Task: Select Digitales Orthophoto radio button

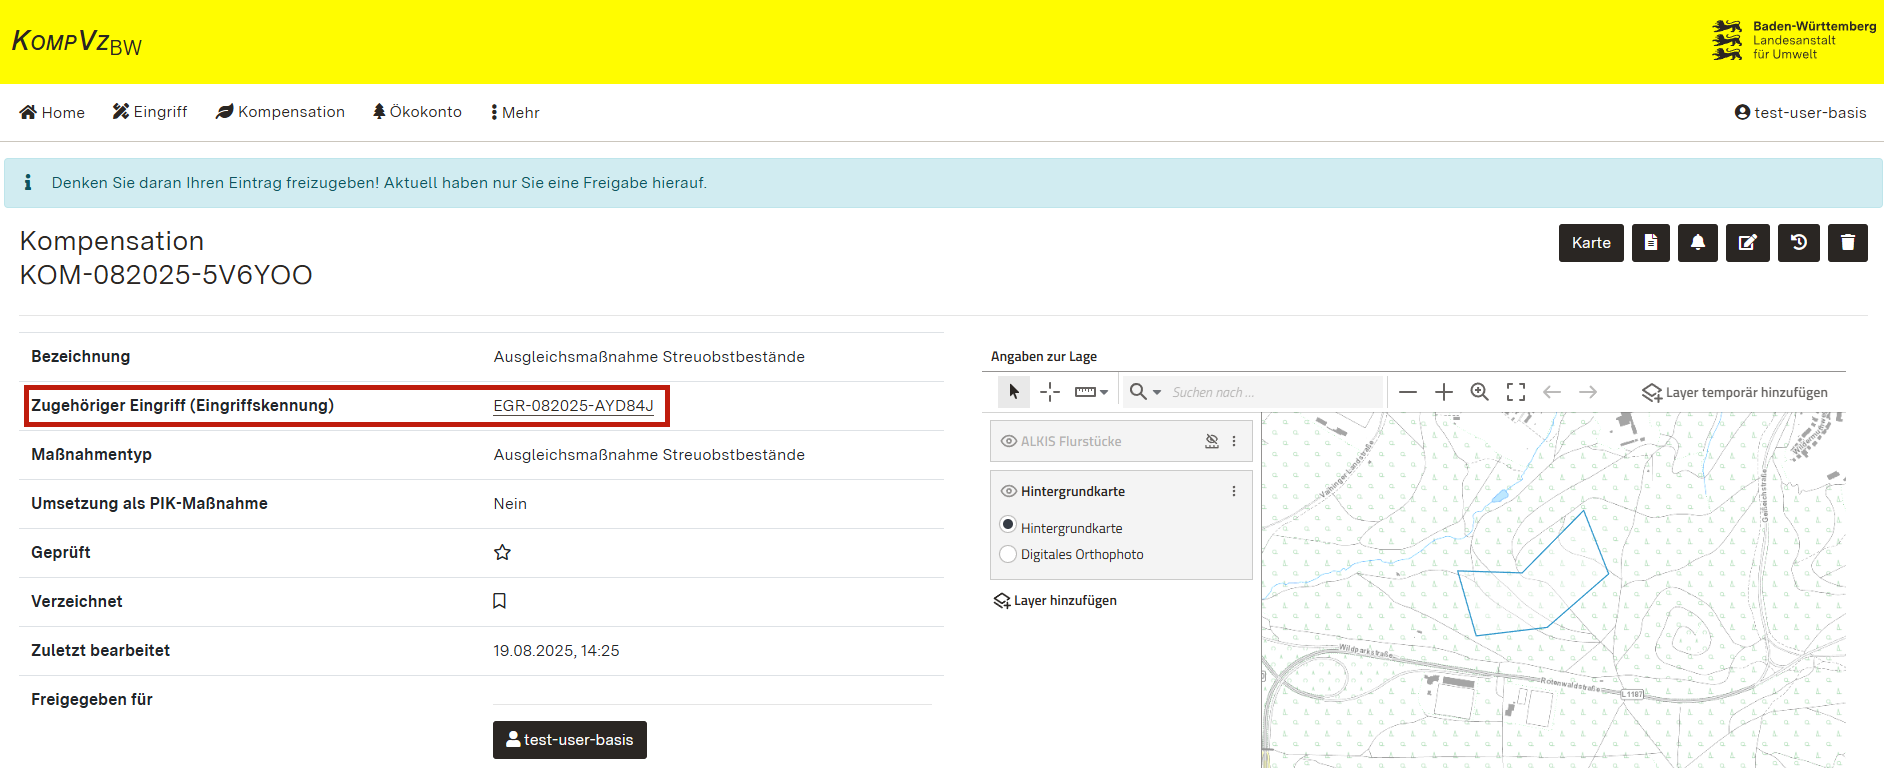Action: coord(1008,554)
